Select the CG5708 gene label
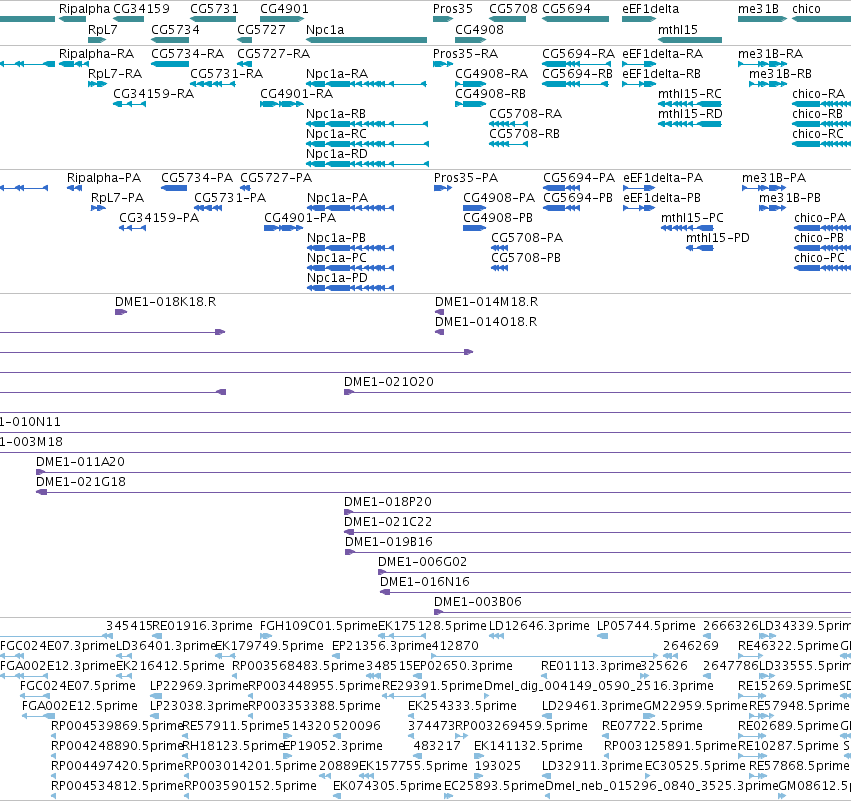The width and height of the screenshot is (851, 801). pyautogui.click(x=513, y=9)
